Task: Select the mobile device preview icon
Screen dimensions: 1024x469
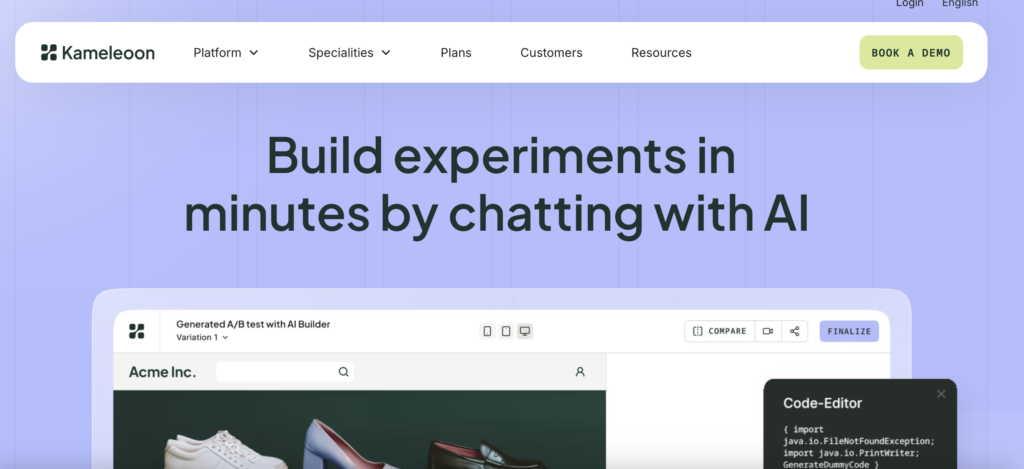Action: pos(487,331)
